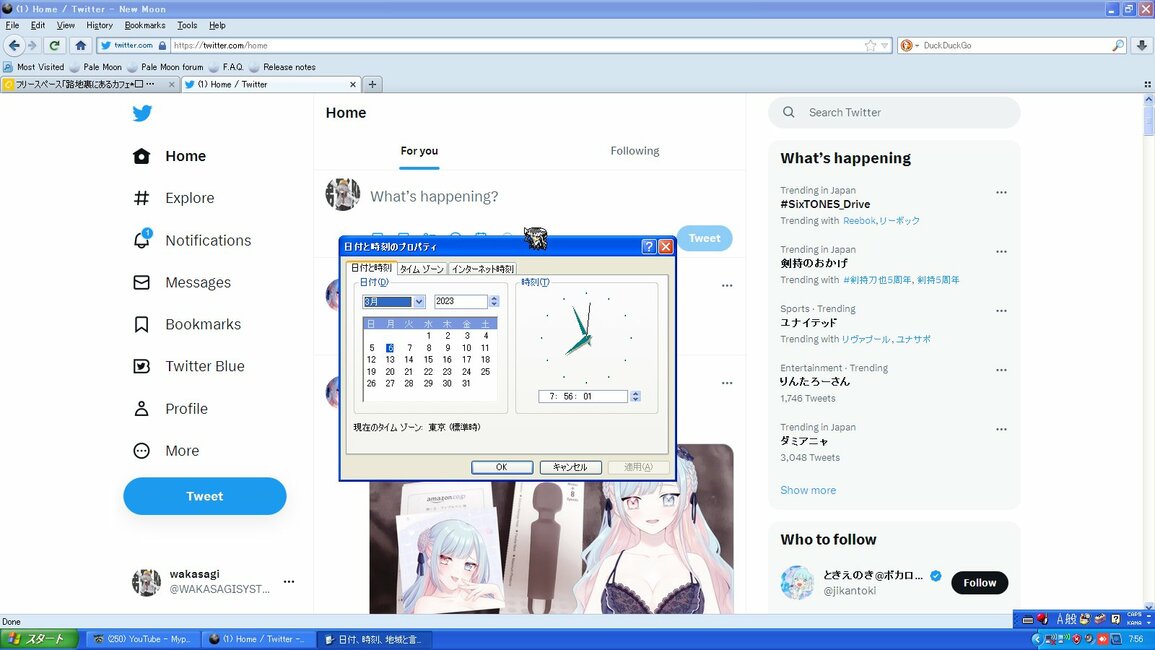Open Bookmarks in Twitter sidebar

tap(204, 324)
